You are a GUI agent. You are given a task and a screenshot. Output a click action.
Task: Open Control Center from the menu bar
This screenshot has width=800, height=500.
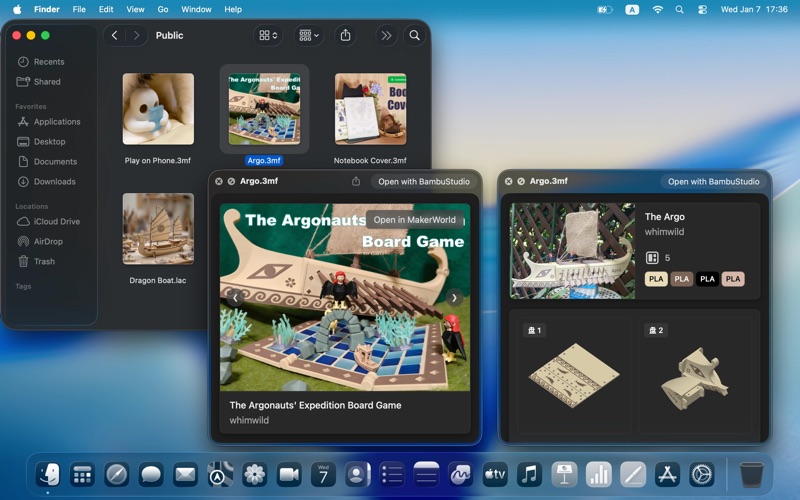coord(702,9)
